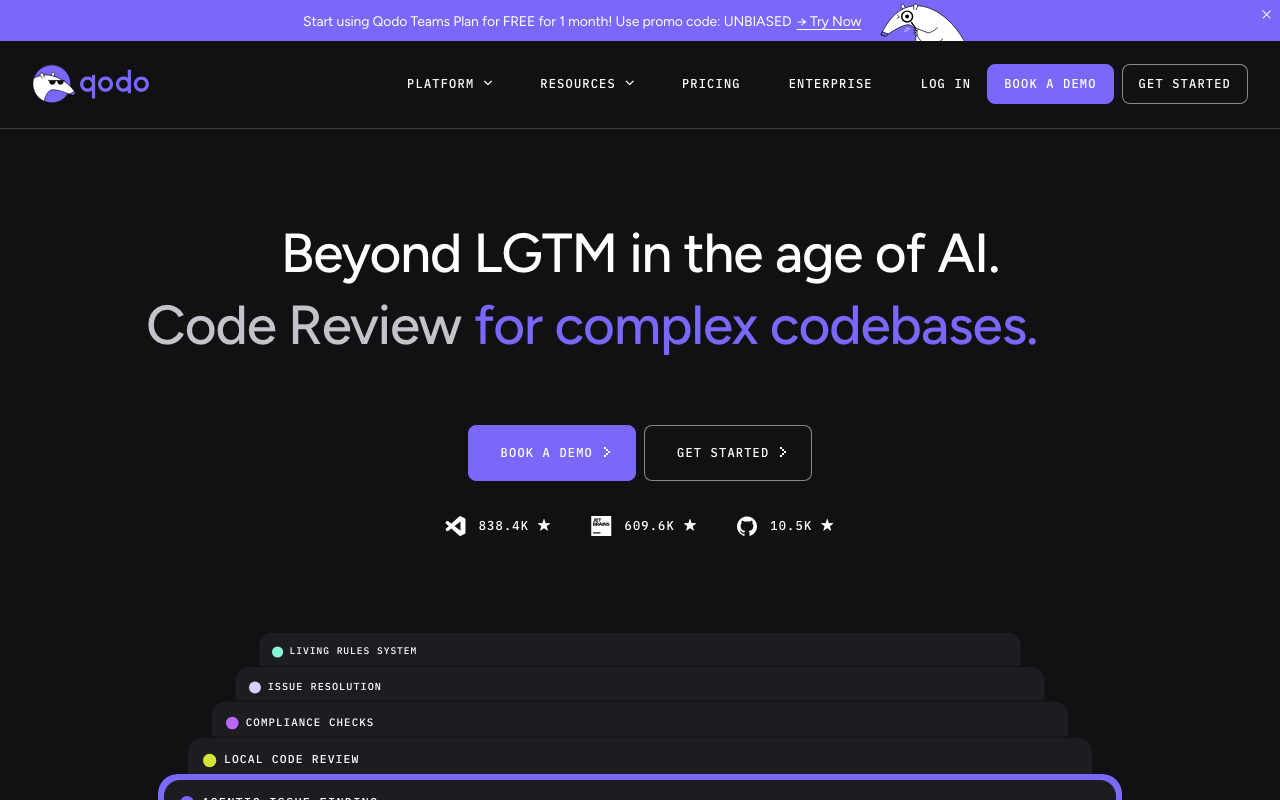
Task: Select the ENTERPRISE menu item
Action: (830, 84)
